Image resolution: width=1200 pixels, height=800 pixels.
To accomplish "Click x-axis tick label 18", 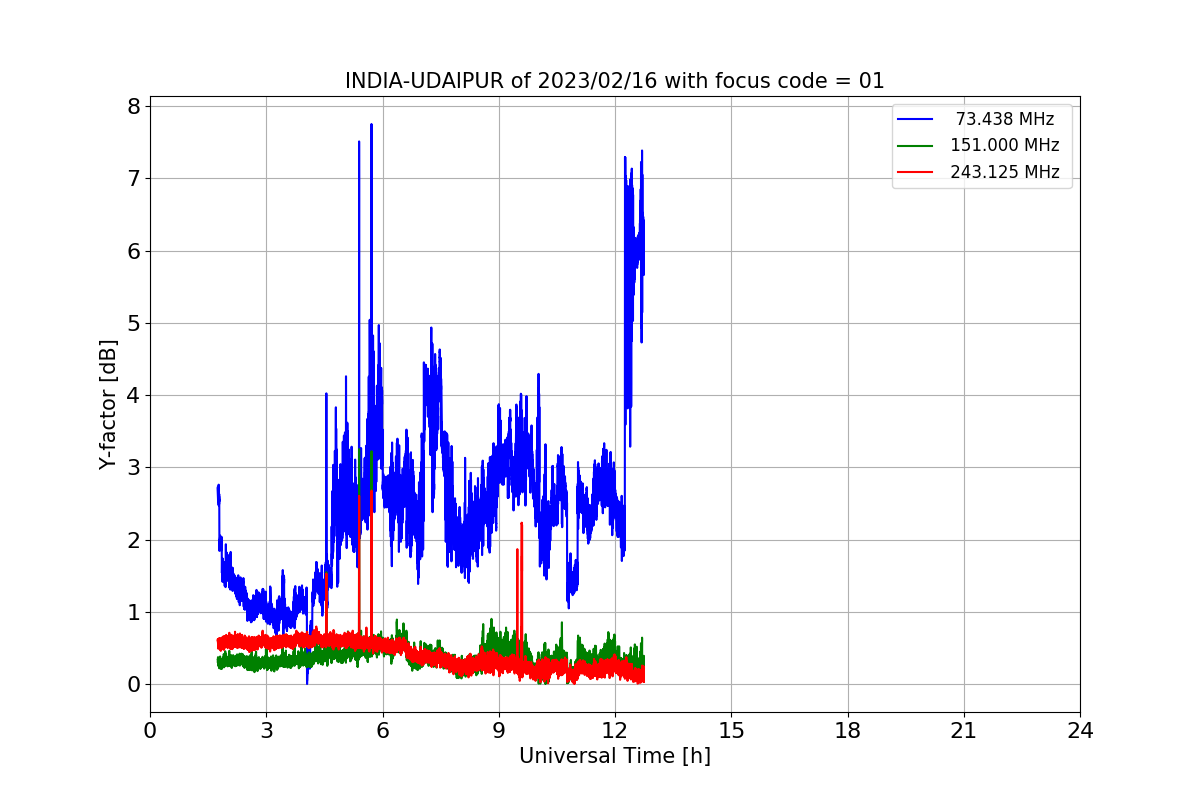I will tap(847, 731).
